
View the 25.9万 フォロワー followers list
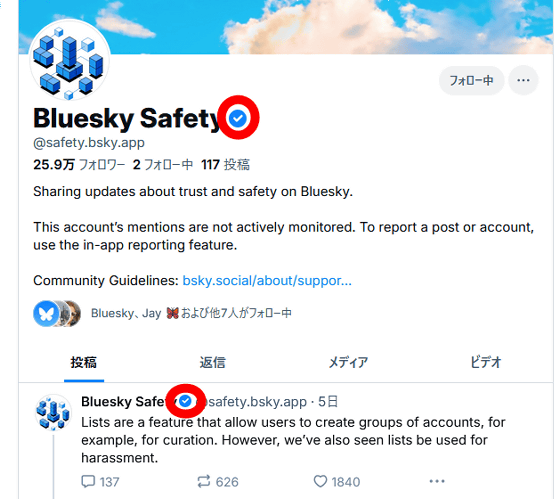tap(79, 165)
